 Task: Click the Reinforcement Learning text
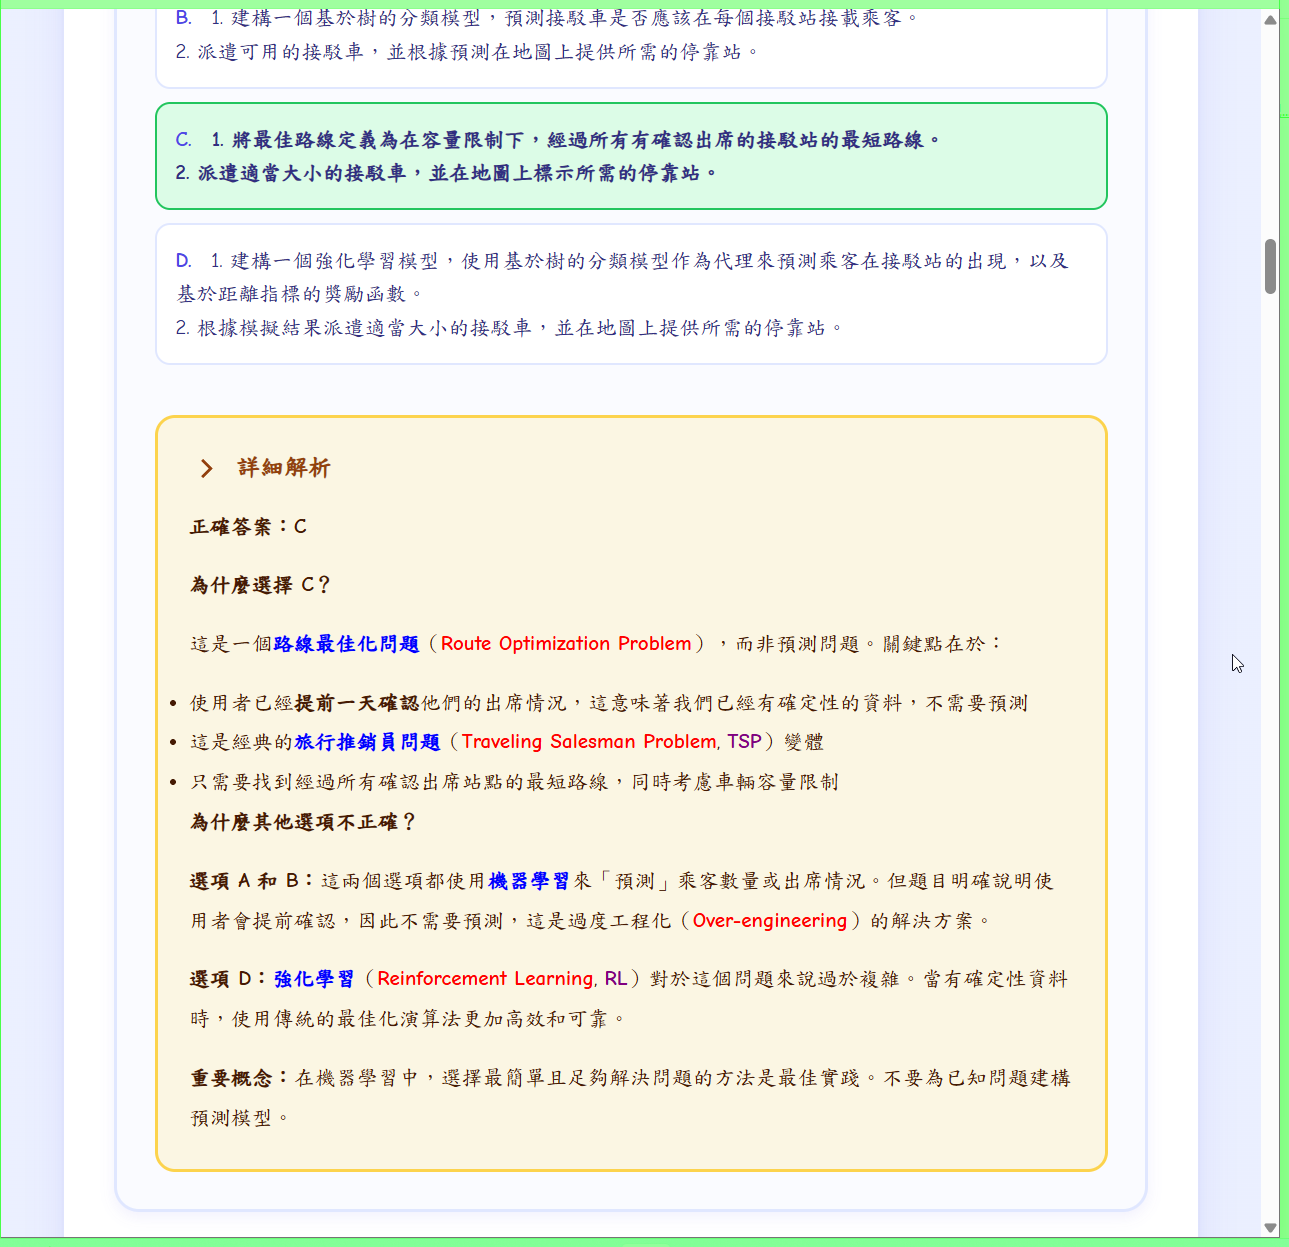coord(486,979)
